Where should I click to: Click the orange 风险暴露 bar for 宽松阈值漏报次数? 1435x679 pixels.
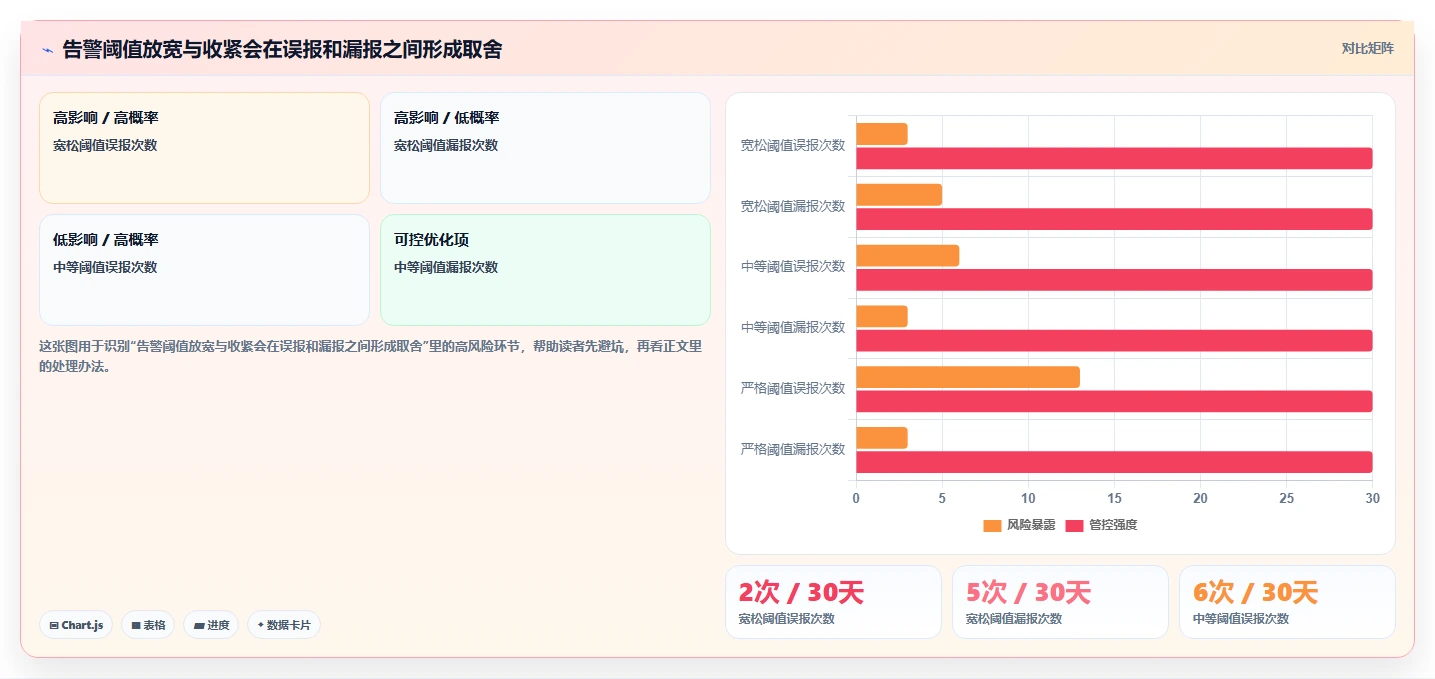coord(899,195)
